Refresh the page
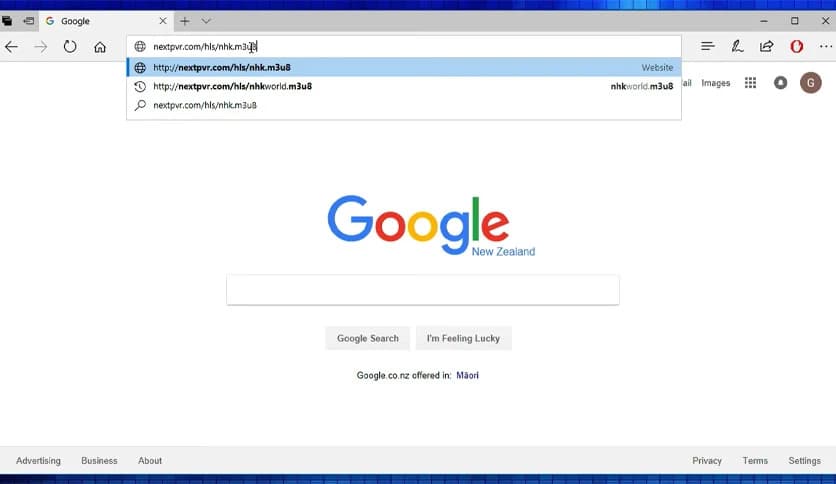The image size is (836, 484). tap(70, 47)
